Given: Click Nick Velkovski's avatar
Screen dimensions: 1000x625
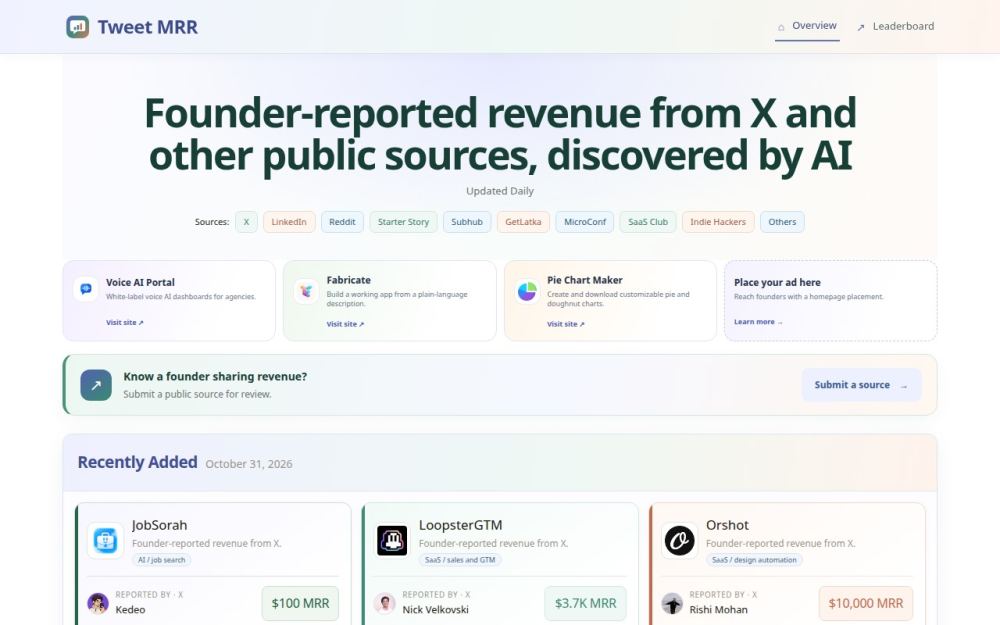Looking at the screenshot, I should pos(385,603).
